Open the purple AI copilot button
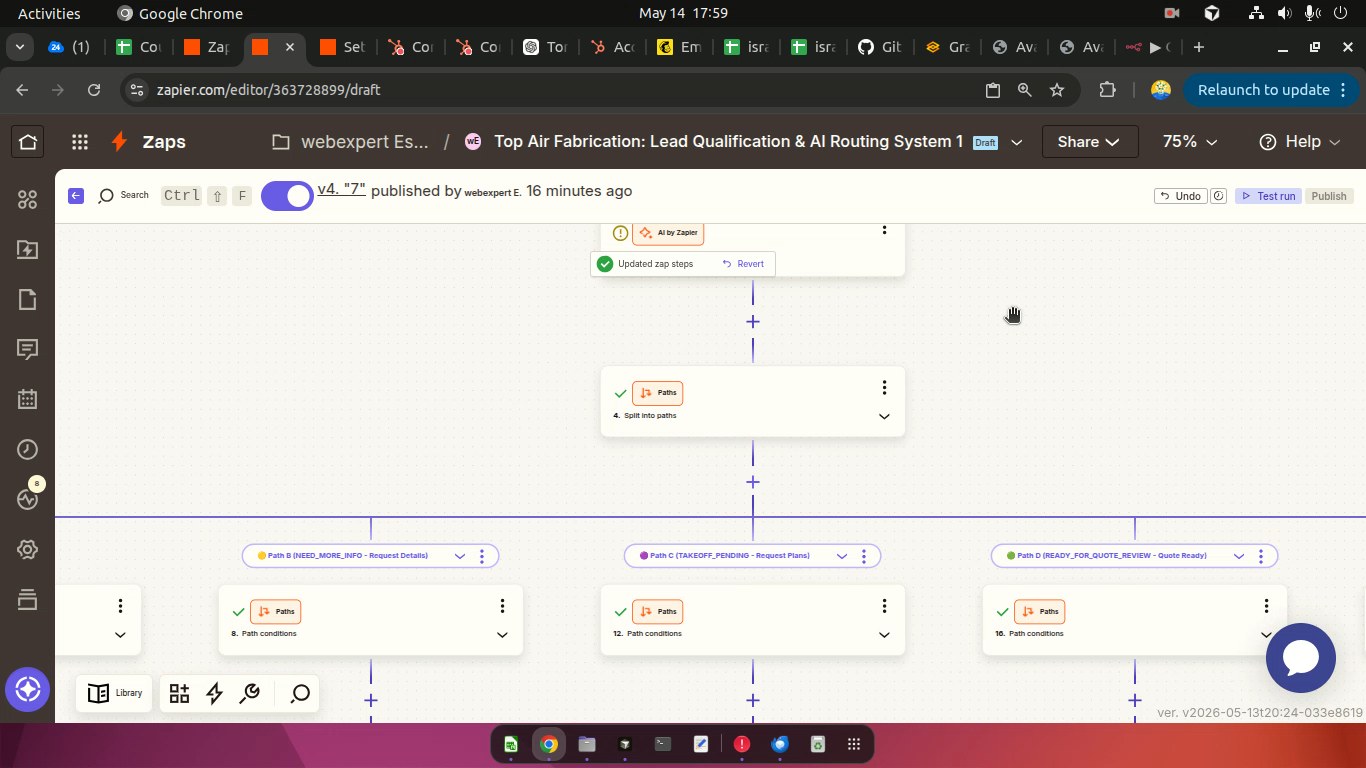Image resolution: width=1366 pixels, height=768 pixels. tap(27, 690)
